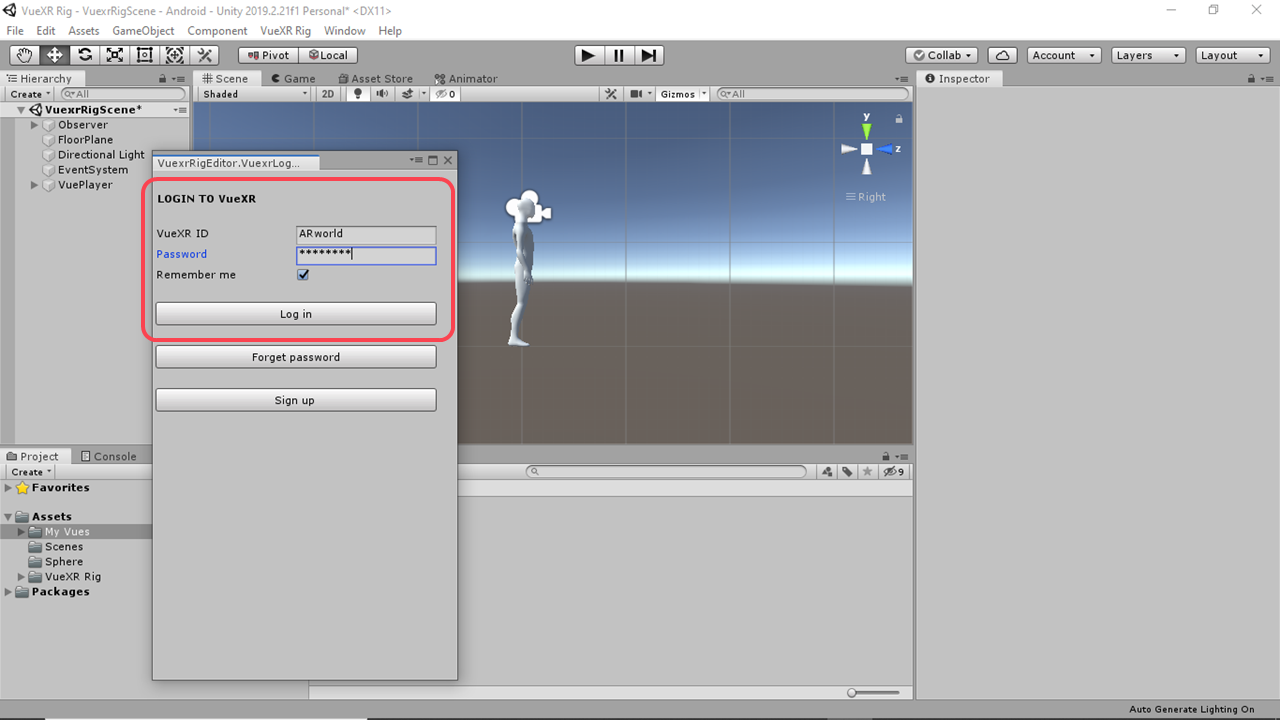The image size is (1280, 720).
Task: Click the Forget password button
Action: (296, 357)
